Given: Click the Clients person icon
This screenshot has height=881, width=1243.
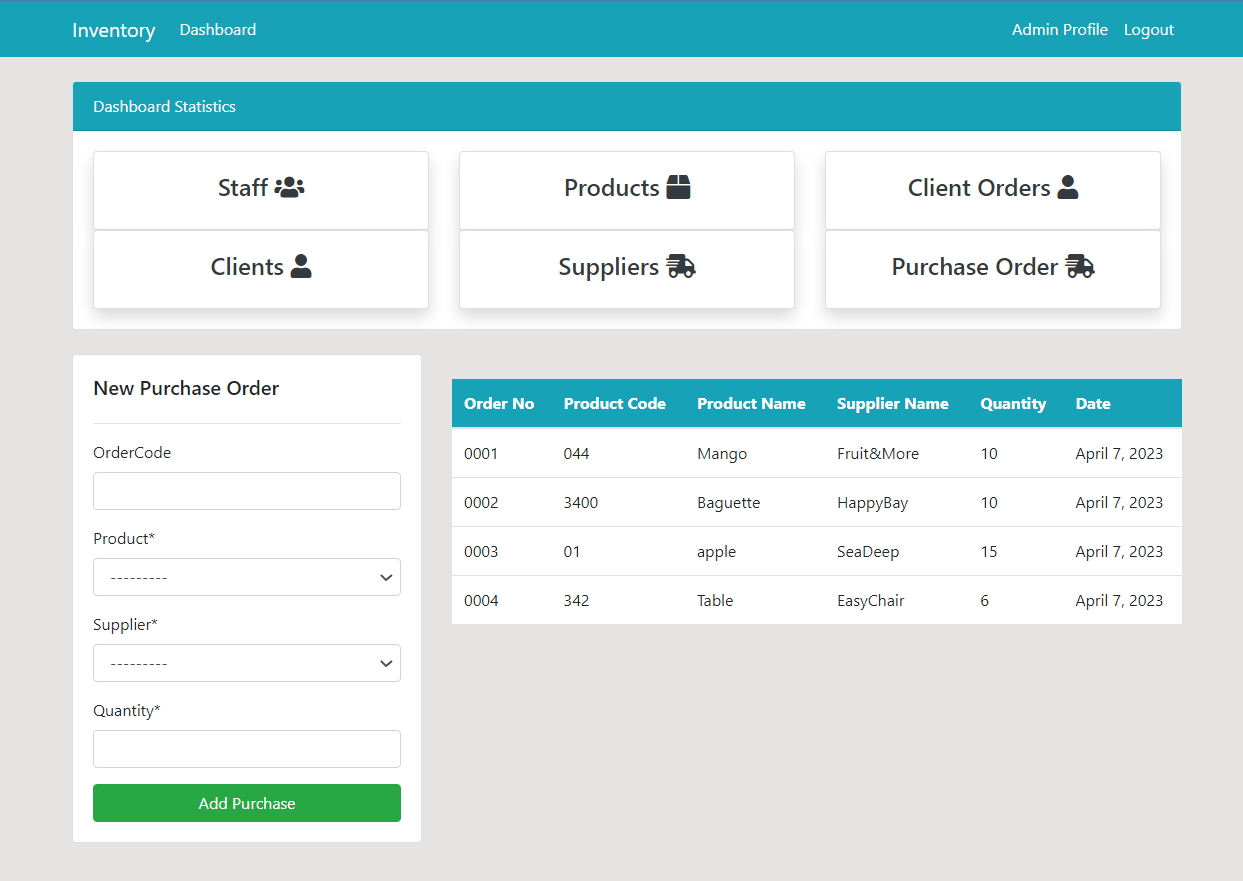Looking at the screenshot, I should [x=303, y=265].
